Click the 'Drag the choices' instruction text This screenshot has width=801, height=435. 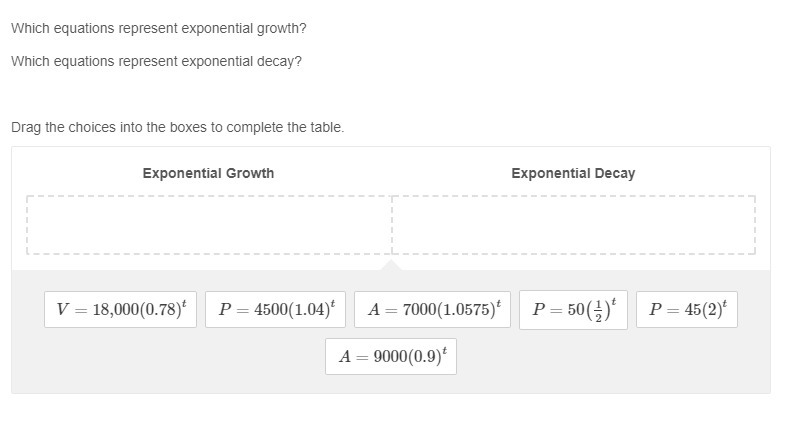(177, 127)
